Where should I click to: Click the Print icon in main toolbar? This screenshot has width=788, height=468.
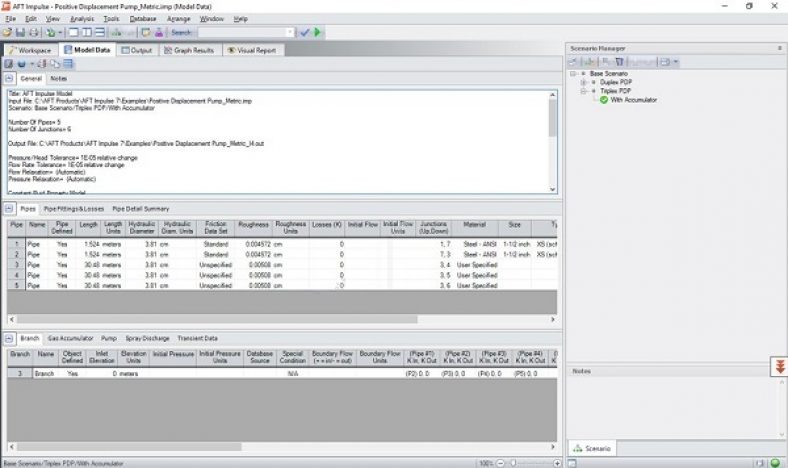pyautogui.click(x=32, y=32)
